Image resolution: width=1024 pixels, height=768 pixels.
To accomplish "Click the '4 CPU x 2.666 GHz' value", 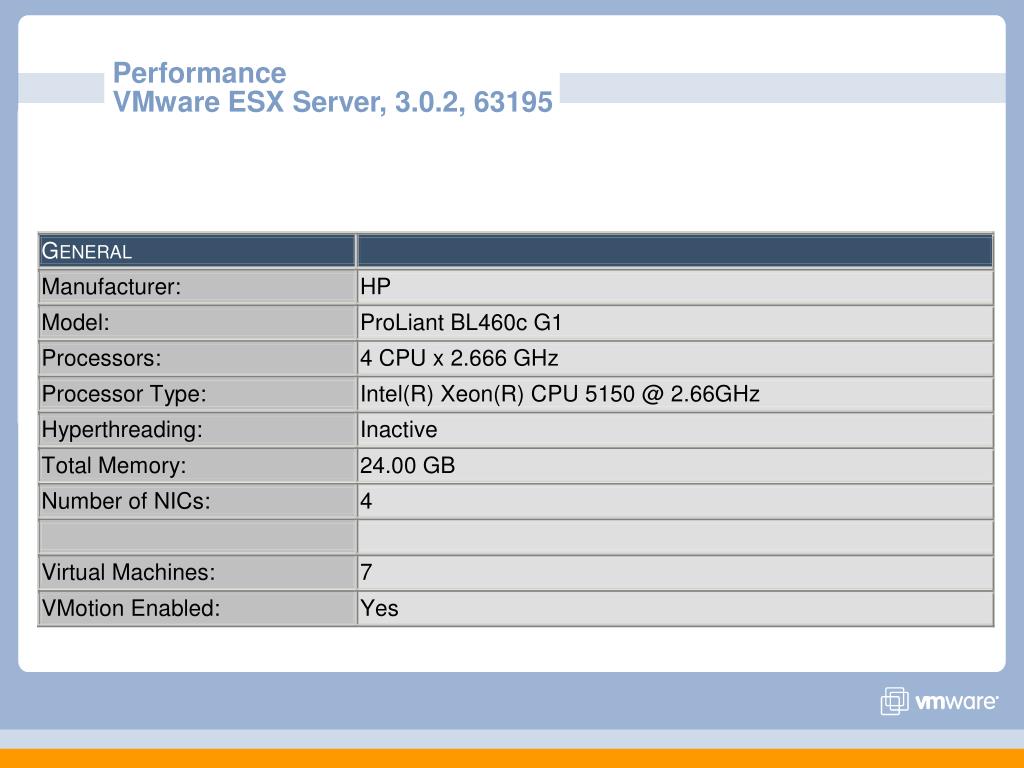I will pyautogui.click(x=459, y=358).
